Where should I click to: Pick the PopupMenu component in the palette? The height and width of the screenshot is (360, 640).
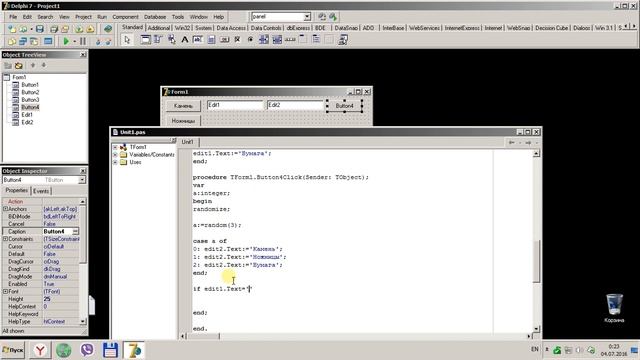point(171,40)
